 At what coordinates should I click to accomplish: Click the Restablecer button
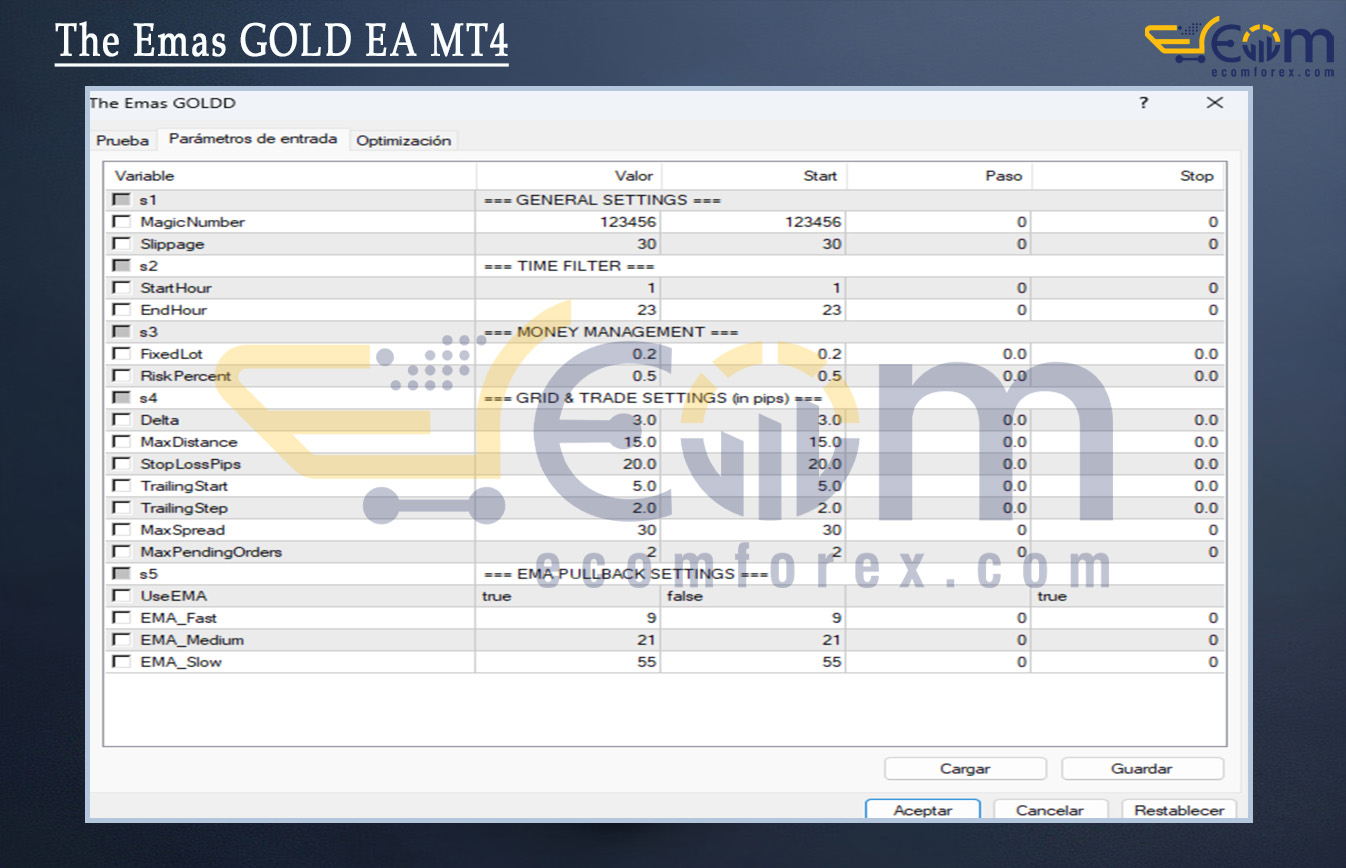point(1178,810)
